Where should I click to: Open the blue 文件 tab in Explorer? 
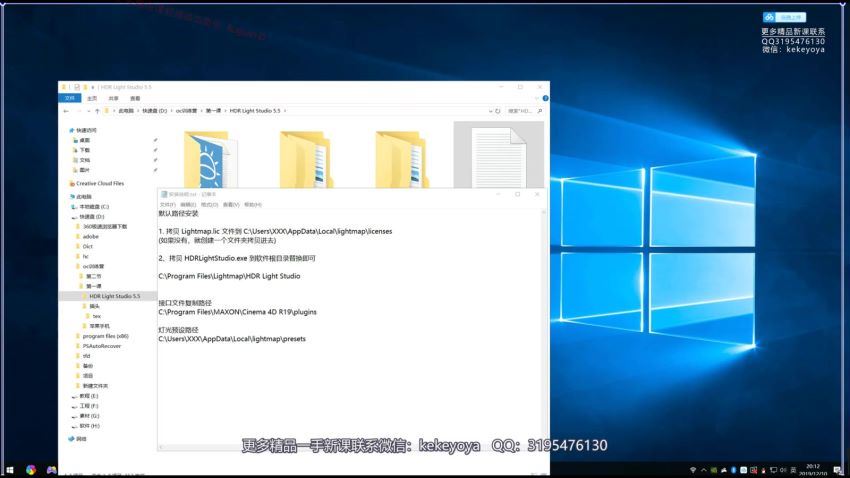69,98
